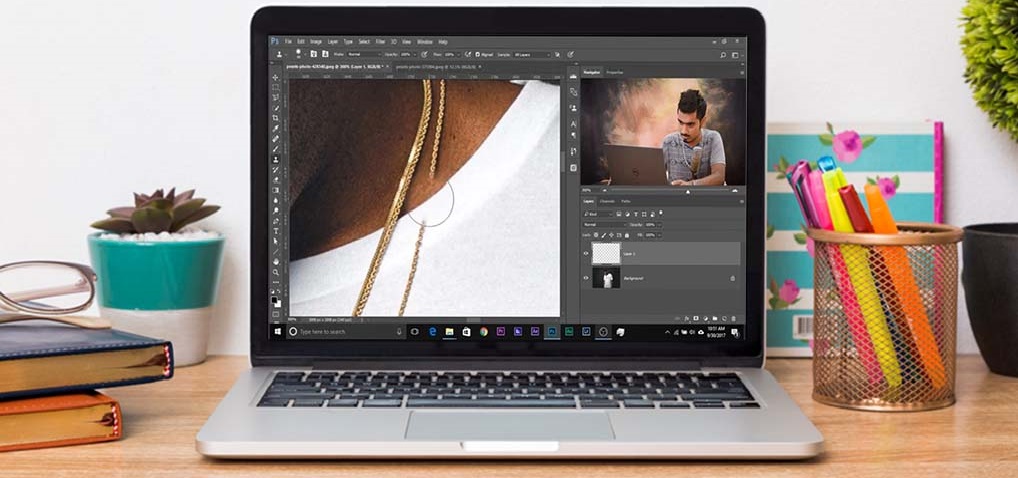
Task: Open the Filter menu
Action: [x=380, y=42]
